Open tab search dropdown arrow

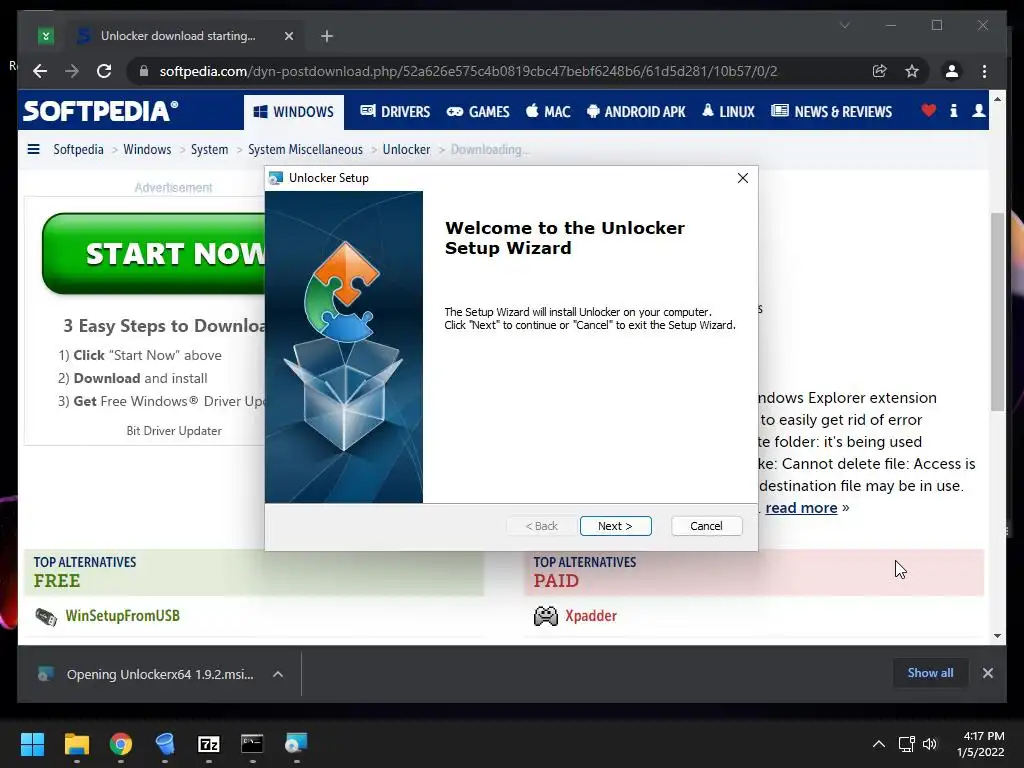[844, 25]
